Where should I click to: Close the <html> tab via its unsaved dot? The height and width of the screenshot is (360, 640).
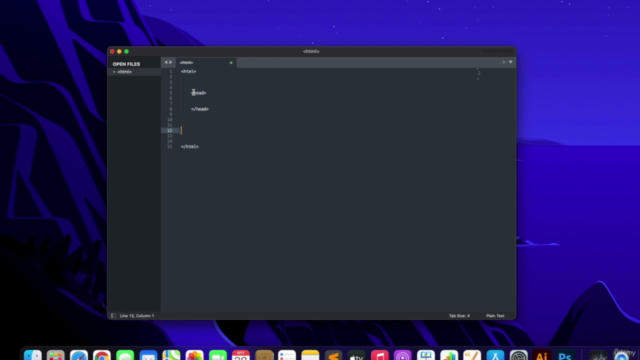(231, 62)
